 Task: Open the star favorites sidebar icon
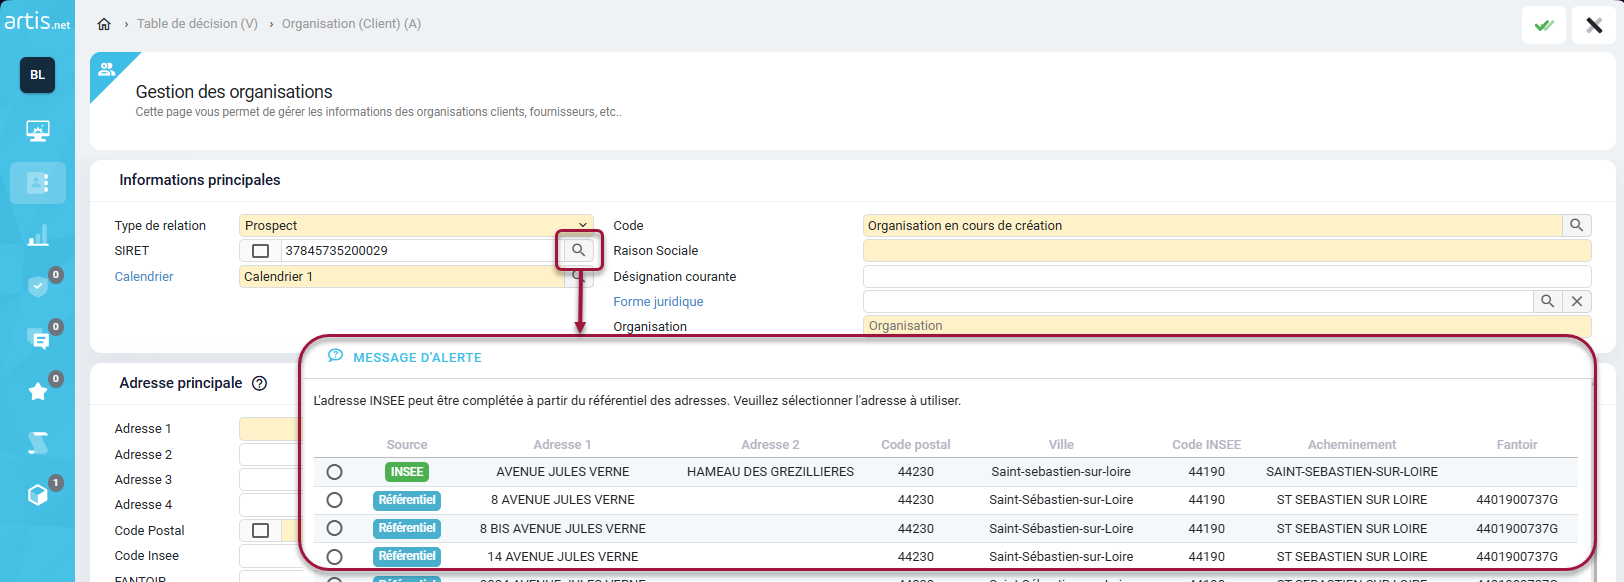click(38, 391)
